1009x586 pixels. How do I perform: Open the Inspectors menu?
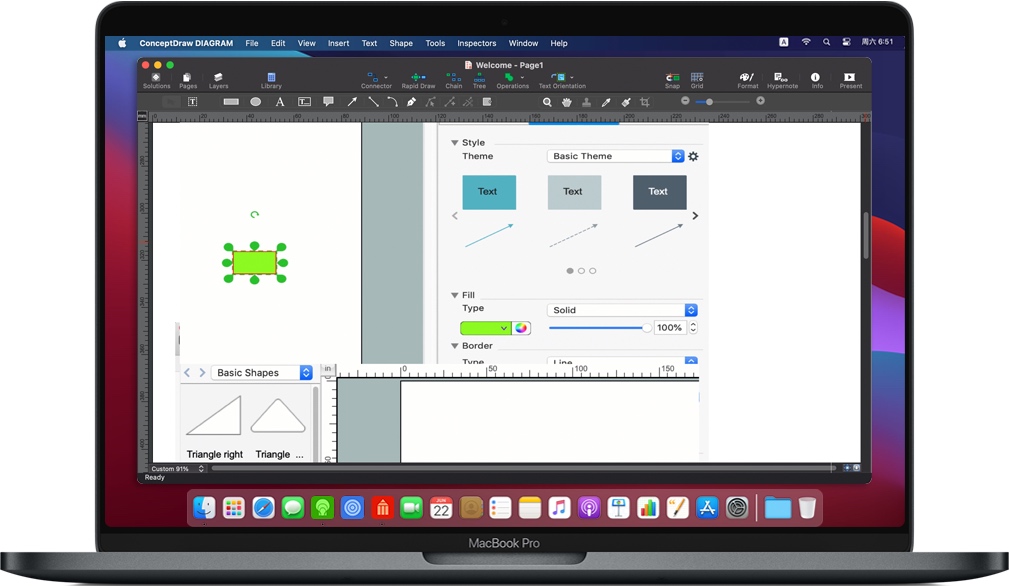pyautogui.click(x=476, y=43)
